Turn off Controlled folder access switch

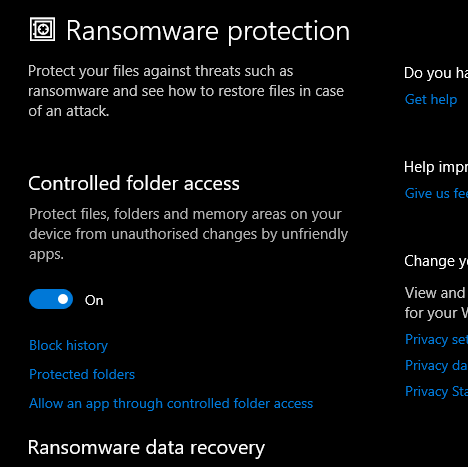tap(51, 299)
